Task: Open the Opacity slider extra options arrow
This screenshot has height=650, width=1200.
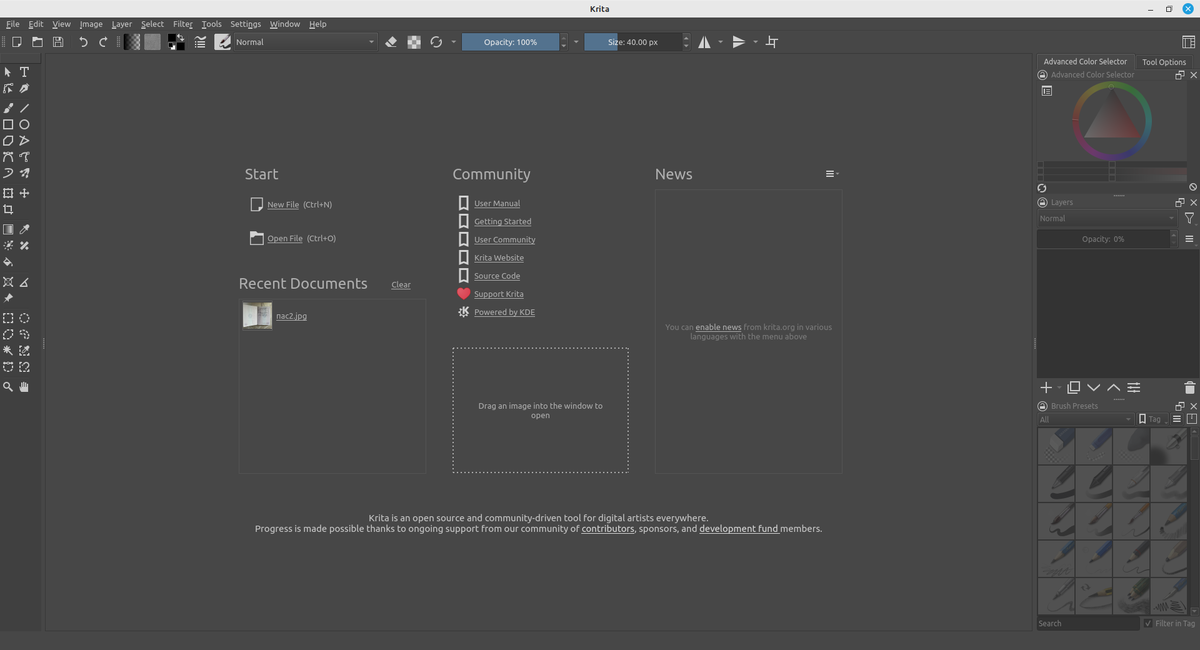Action: coord(576,42)
